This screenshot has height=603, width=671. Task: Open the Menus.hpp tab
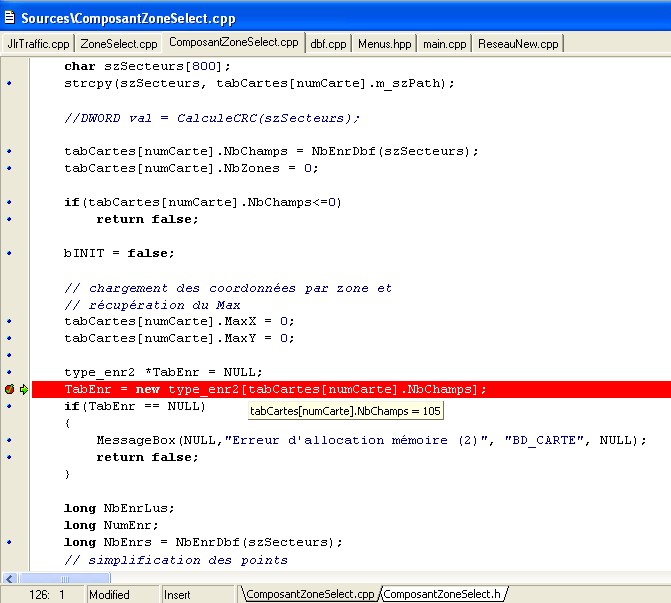[384, 44]
